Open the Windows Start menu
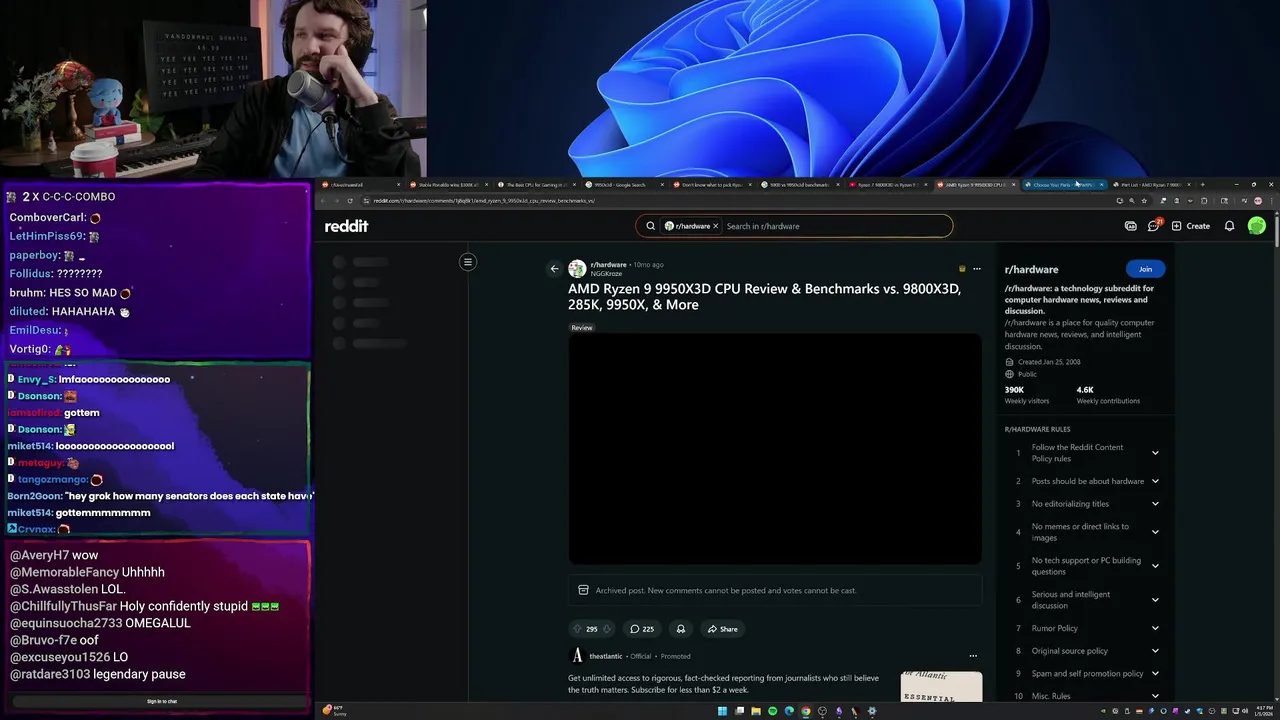The width and height of the screenshot is (1280, 720). click(722, 711)
